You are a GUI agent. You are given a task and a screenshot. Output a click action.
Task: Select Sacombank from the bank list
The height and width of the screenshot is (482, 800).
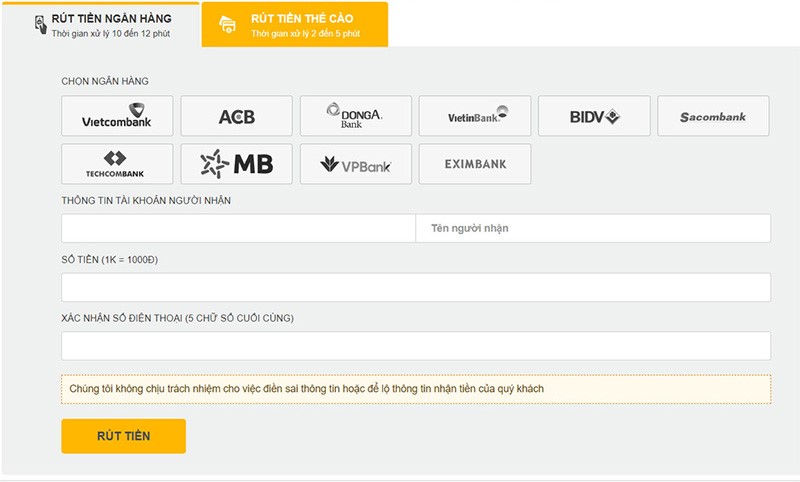tap(713, 116)
